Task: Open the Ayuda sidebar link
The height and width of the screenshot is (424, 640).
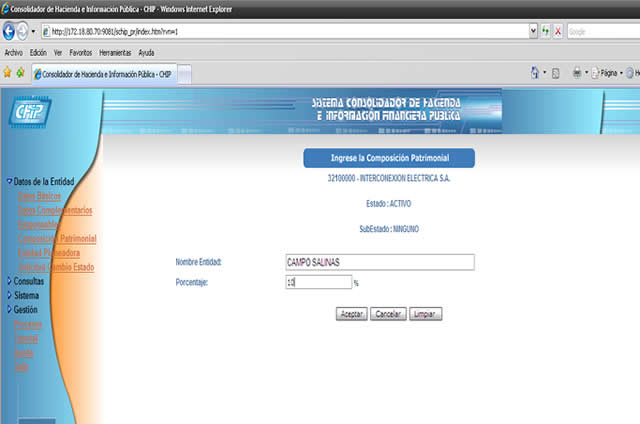Action: click(24, 353)
